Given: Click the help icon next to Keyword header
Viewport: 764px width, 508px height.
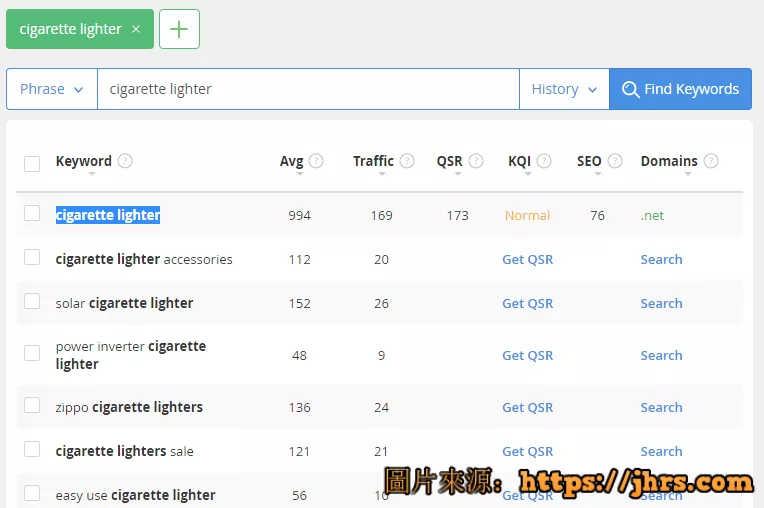Looking at the screenshot, I should [x=125, y=161].
